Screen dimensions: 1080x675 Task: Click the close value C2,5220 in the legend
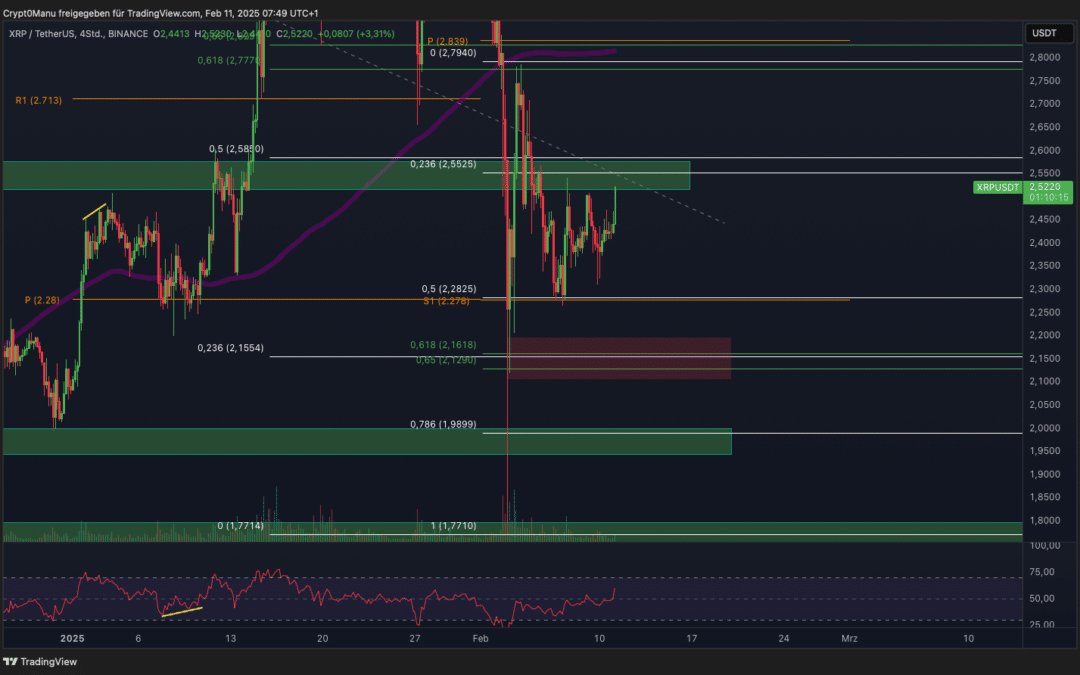(294, 34)
